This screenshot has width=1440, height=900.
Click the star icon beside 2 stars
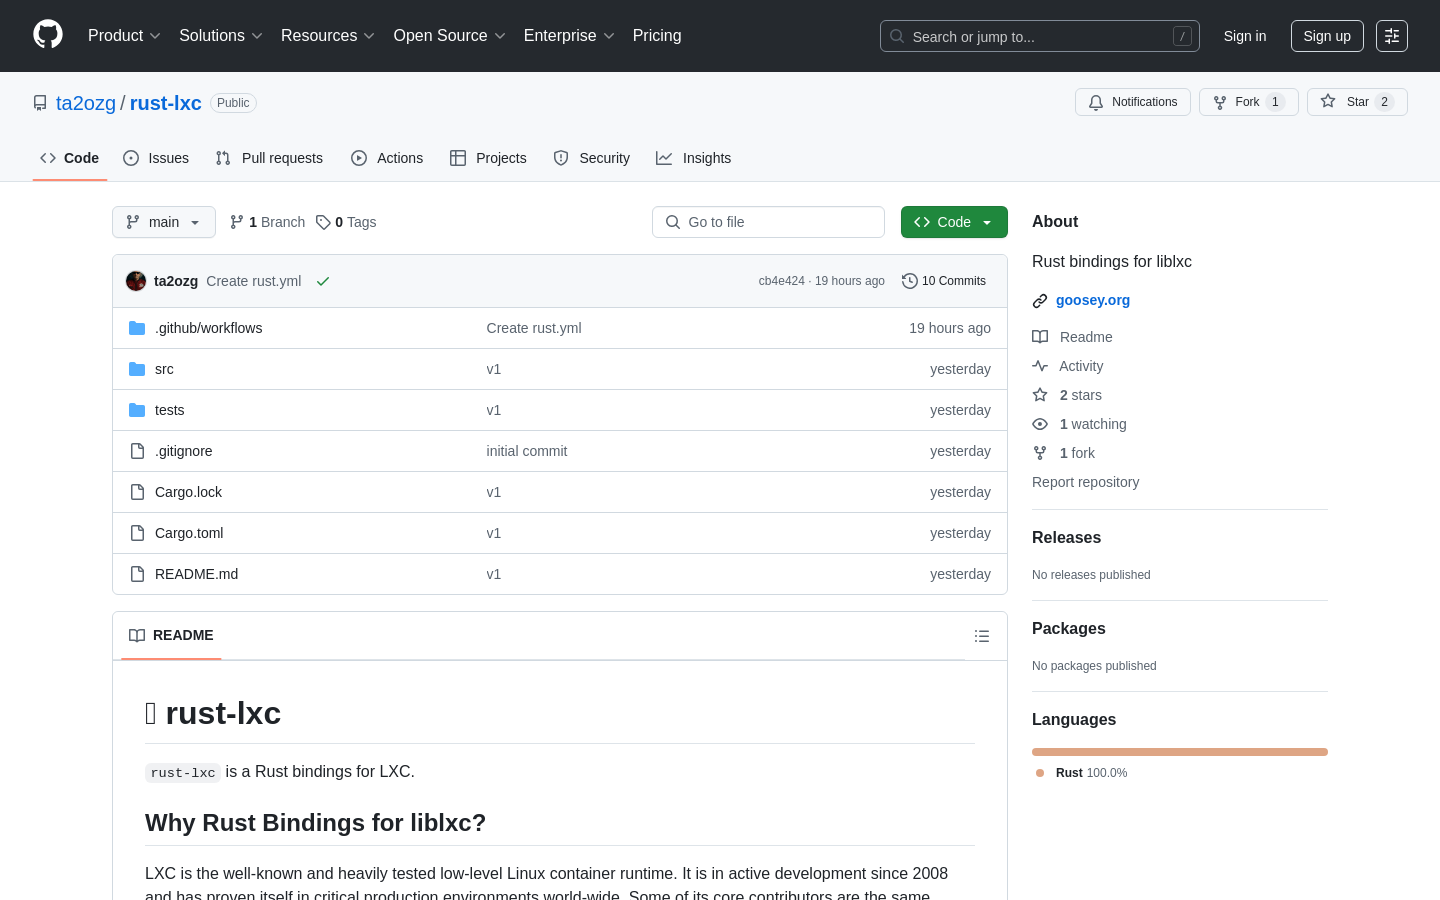tap(1040, 395)
